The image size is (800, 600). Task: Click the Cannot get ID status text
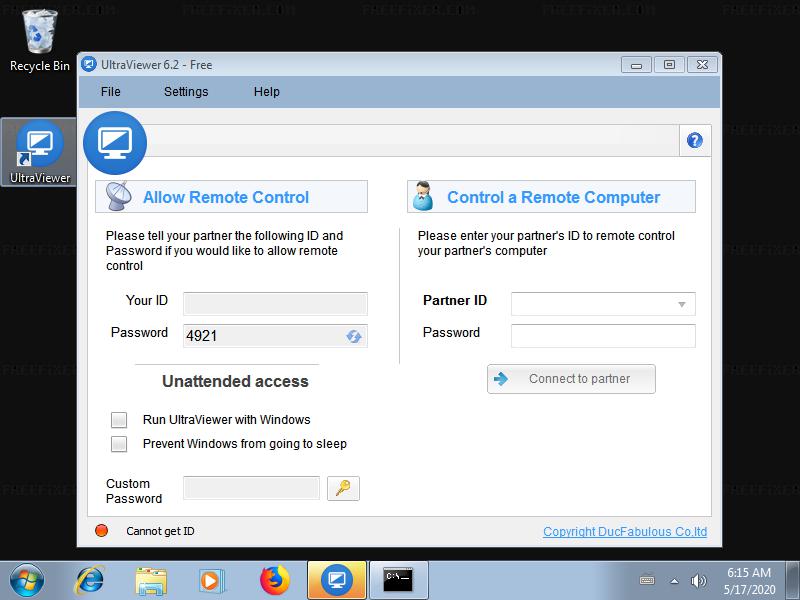[160, 531]
